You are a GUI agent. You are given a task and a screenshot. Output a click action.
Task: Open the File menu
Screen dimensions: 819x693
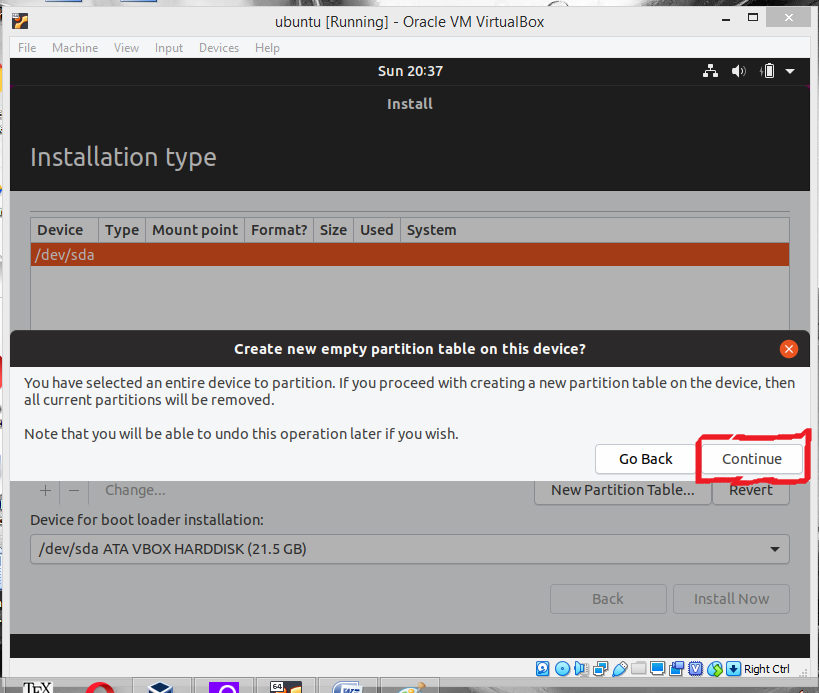[x=27, y=48]
